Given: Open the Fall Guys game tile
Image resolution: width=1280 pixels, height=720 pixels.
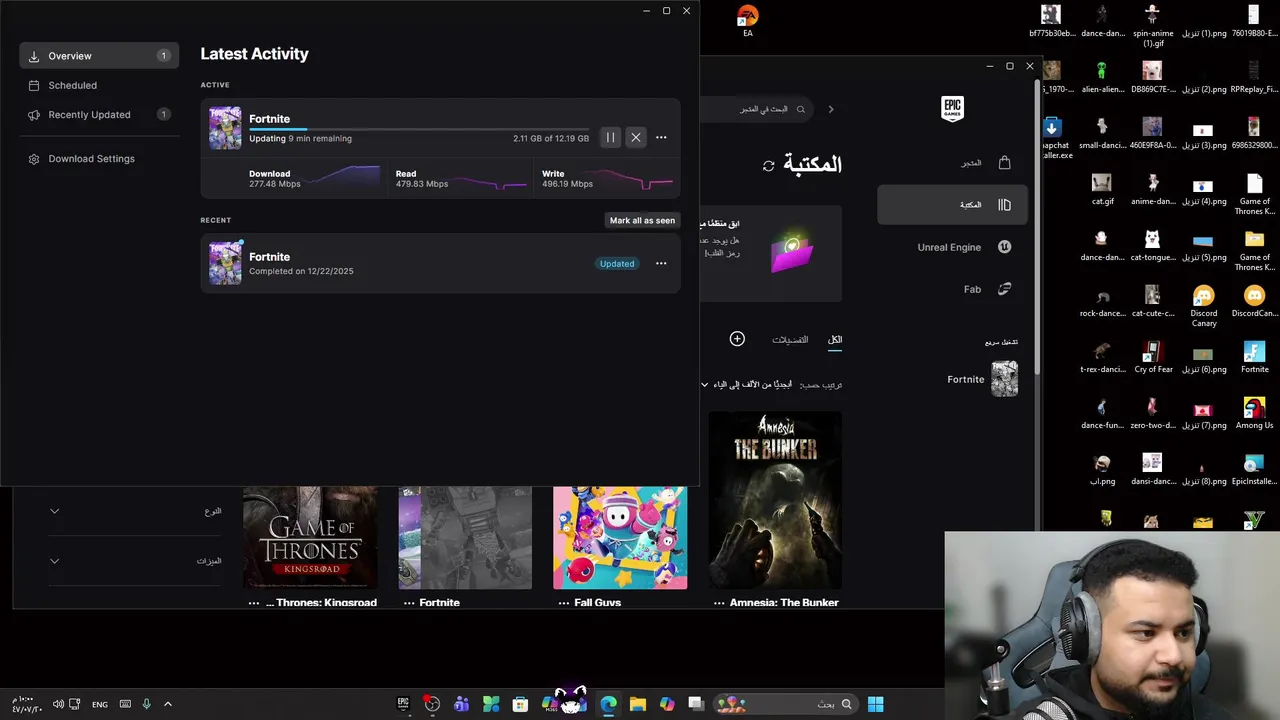Looking at the screenshot, I should click(620, 538).
